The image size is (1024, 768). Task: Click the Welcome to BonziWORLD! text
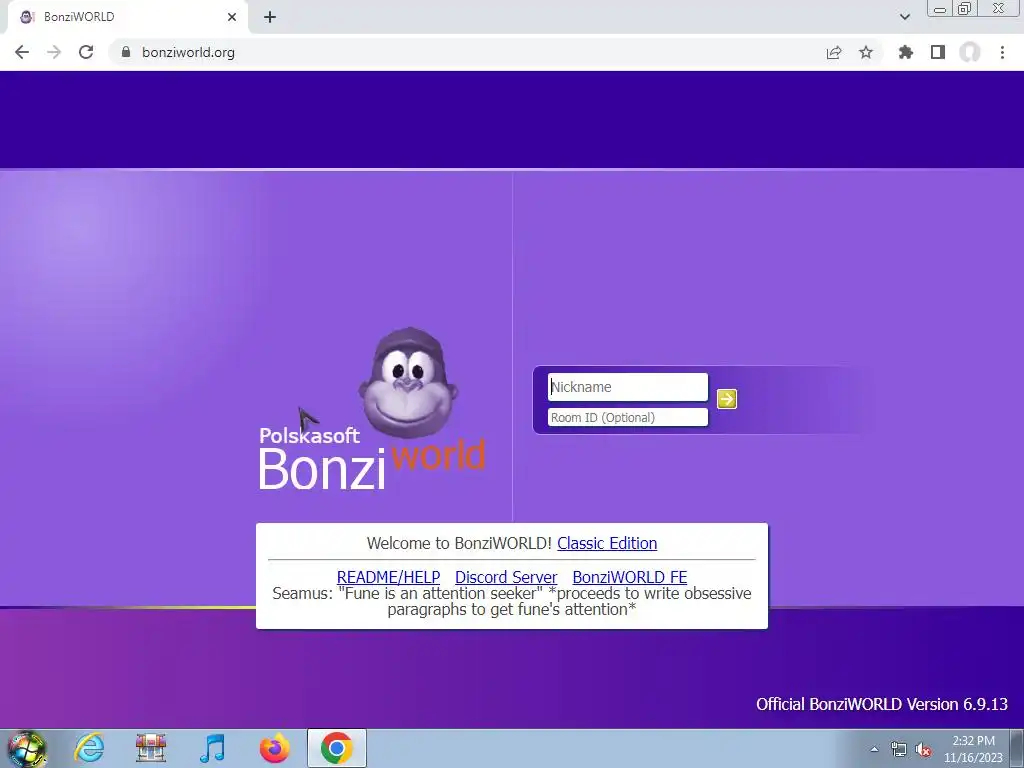(459, 543)
